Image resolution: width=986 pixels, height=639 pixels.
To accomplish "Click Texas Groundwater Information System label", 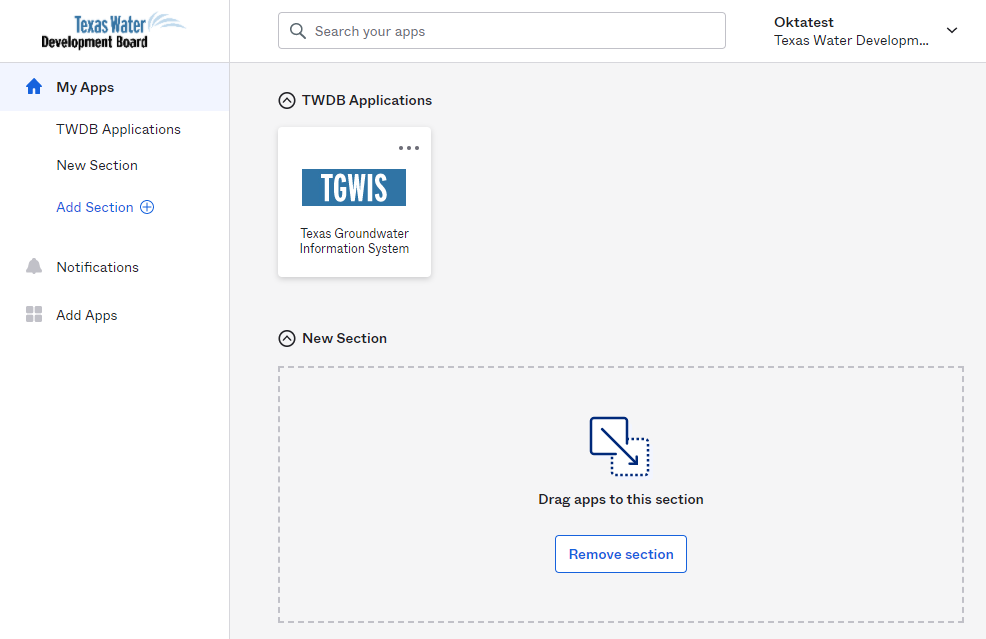I will [x=354, y=241].
